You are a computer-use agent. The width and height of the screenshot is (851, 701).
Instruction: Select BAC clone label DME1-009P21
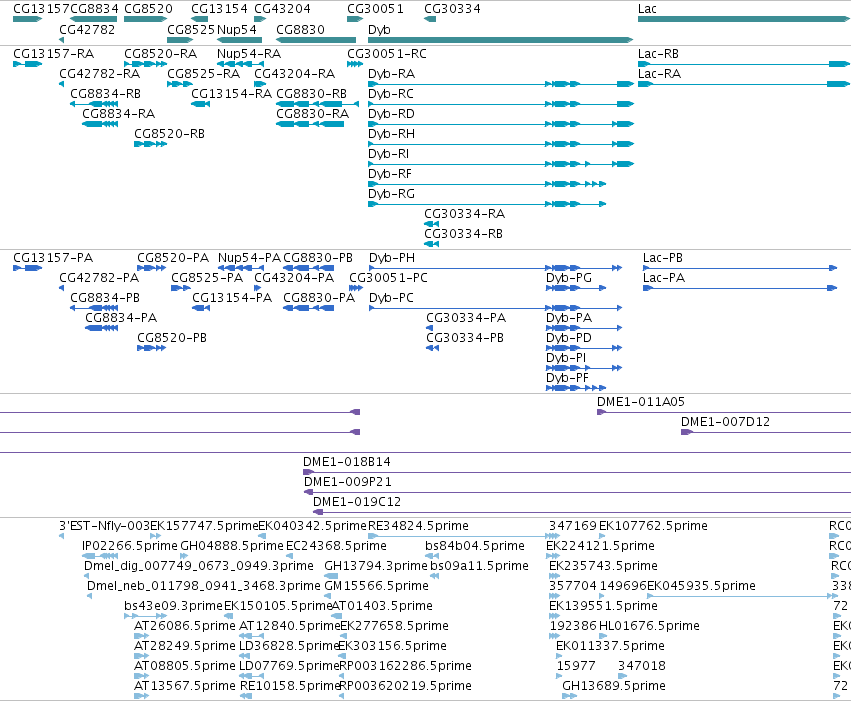347,482
